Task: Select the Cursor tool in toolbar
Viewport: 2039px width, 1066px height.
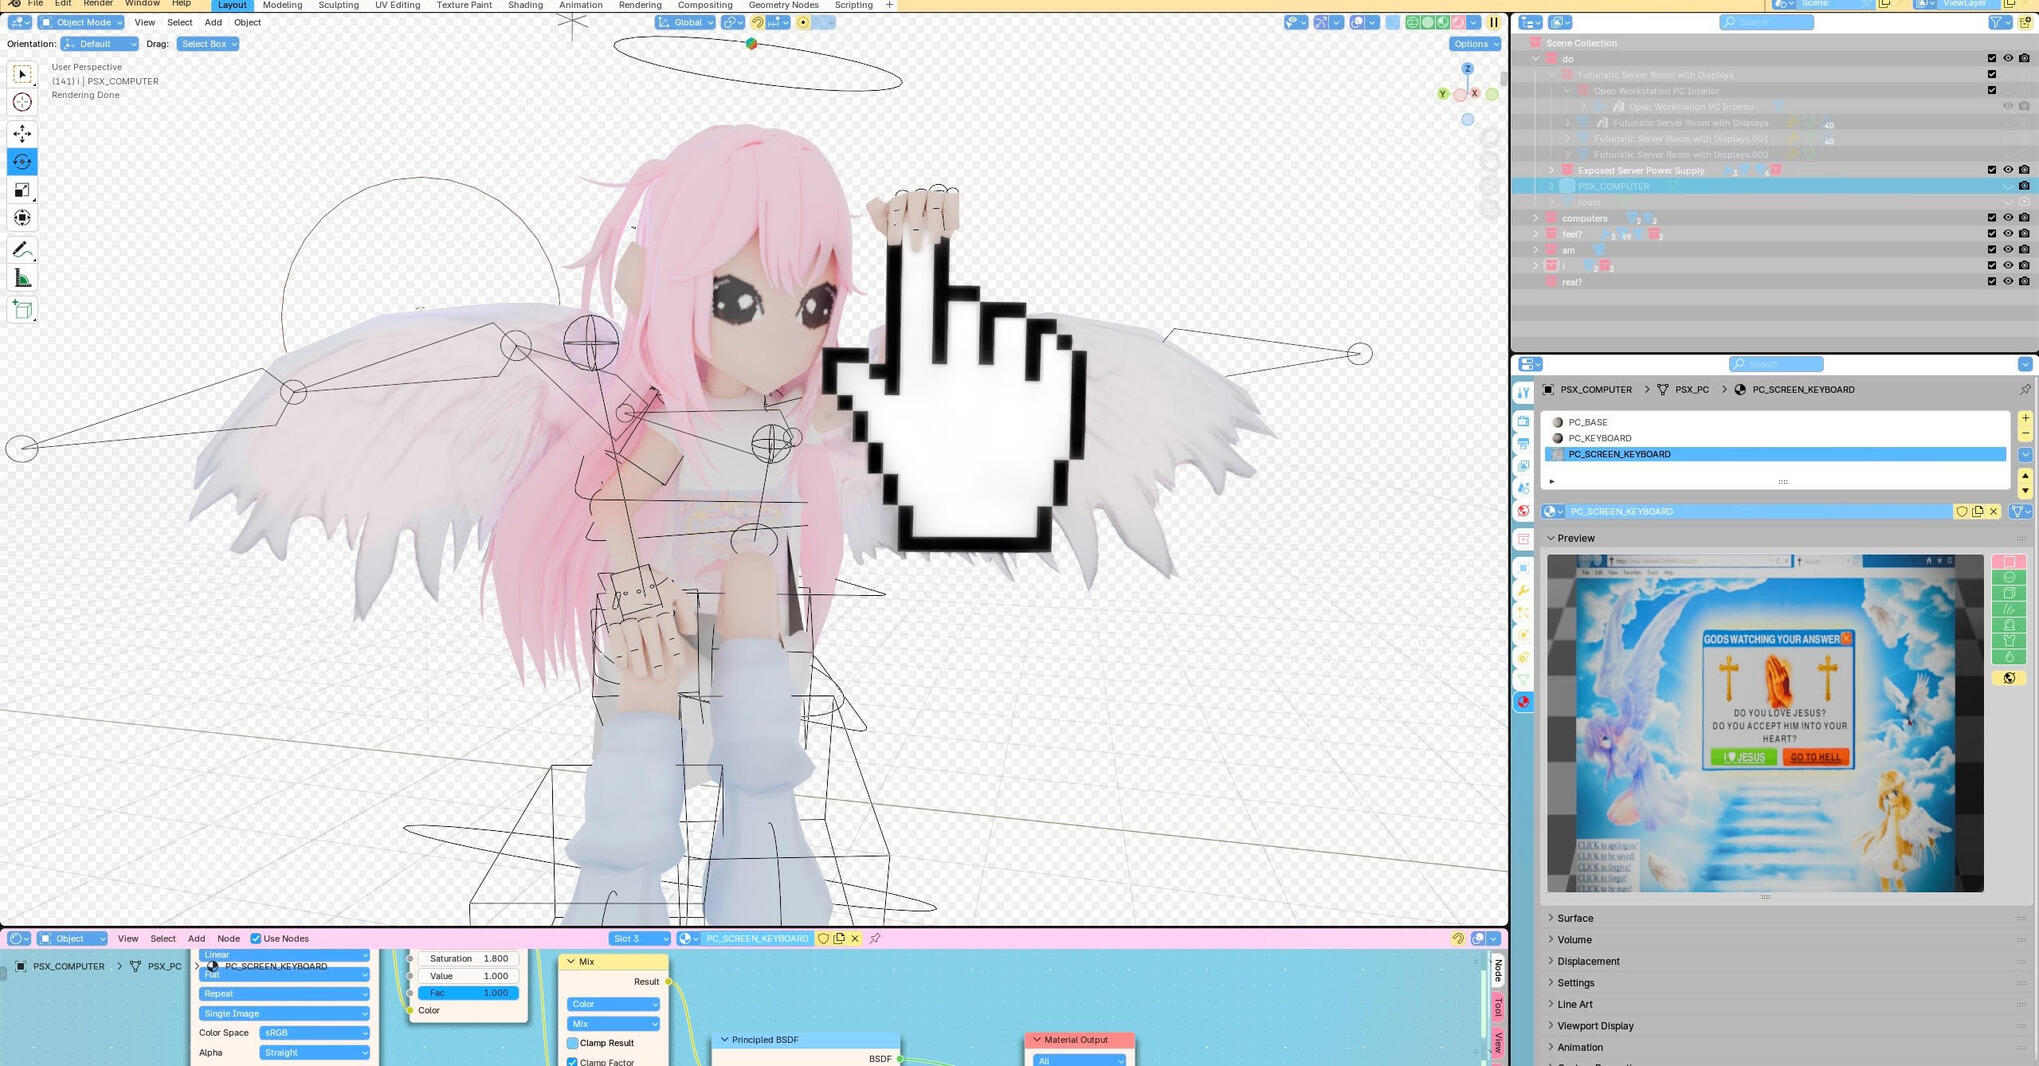Action: coord(22,102)
